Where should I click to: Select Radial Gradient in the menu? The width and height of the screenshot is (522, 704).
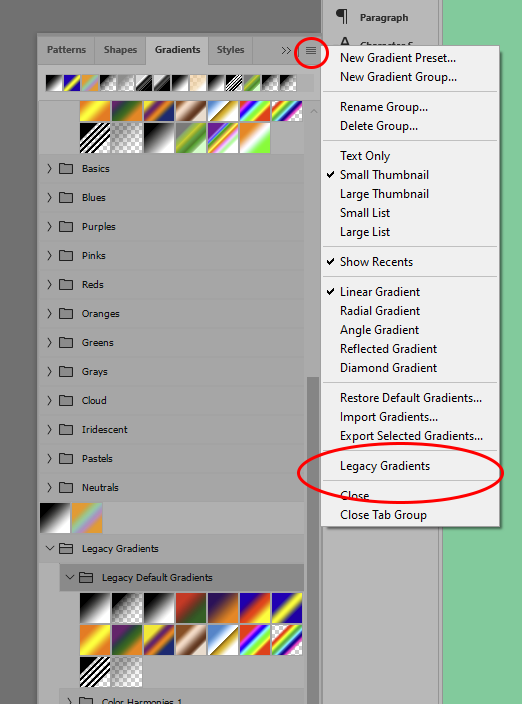380,311
